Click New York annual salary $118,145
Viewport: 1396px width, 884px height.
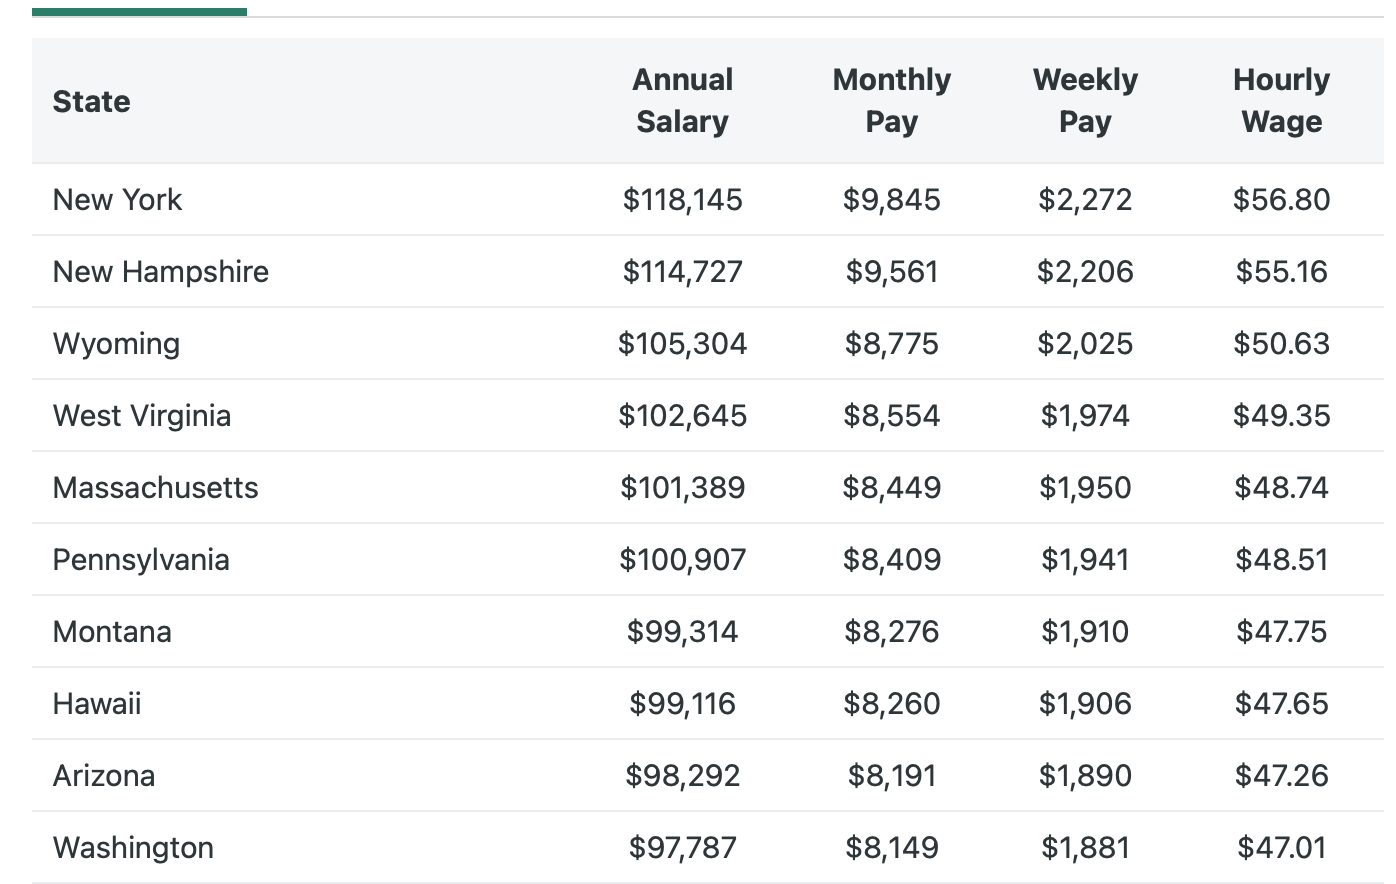coord(682,199)
